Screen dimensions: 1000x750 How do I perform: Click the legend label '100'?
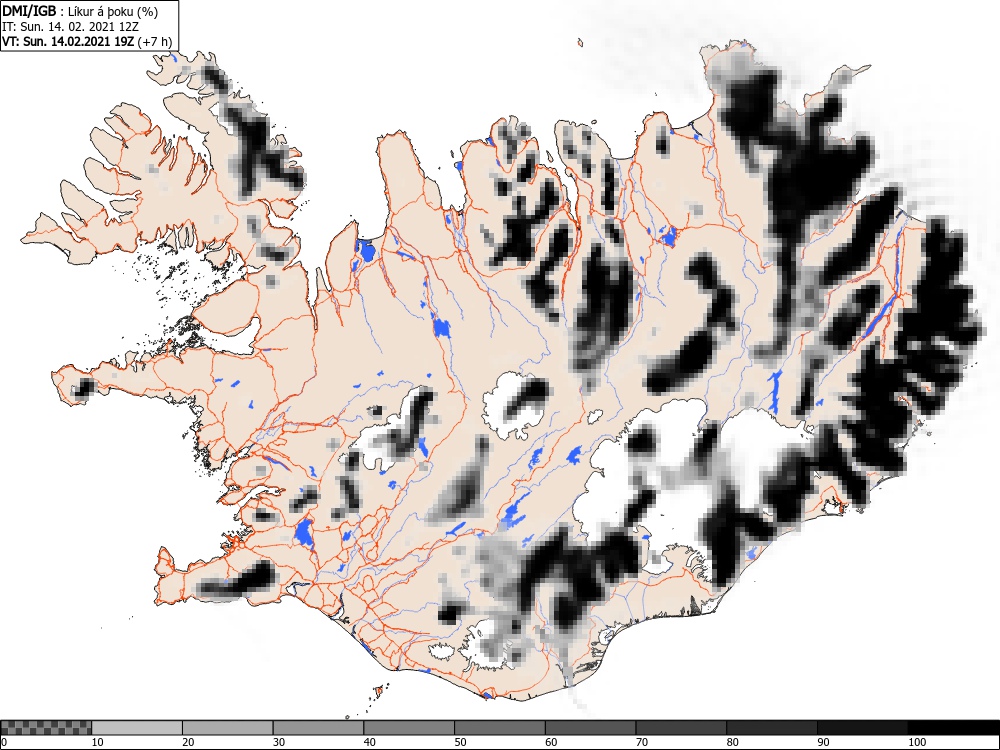[917, 742]
